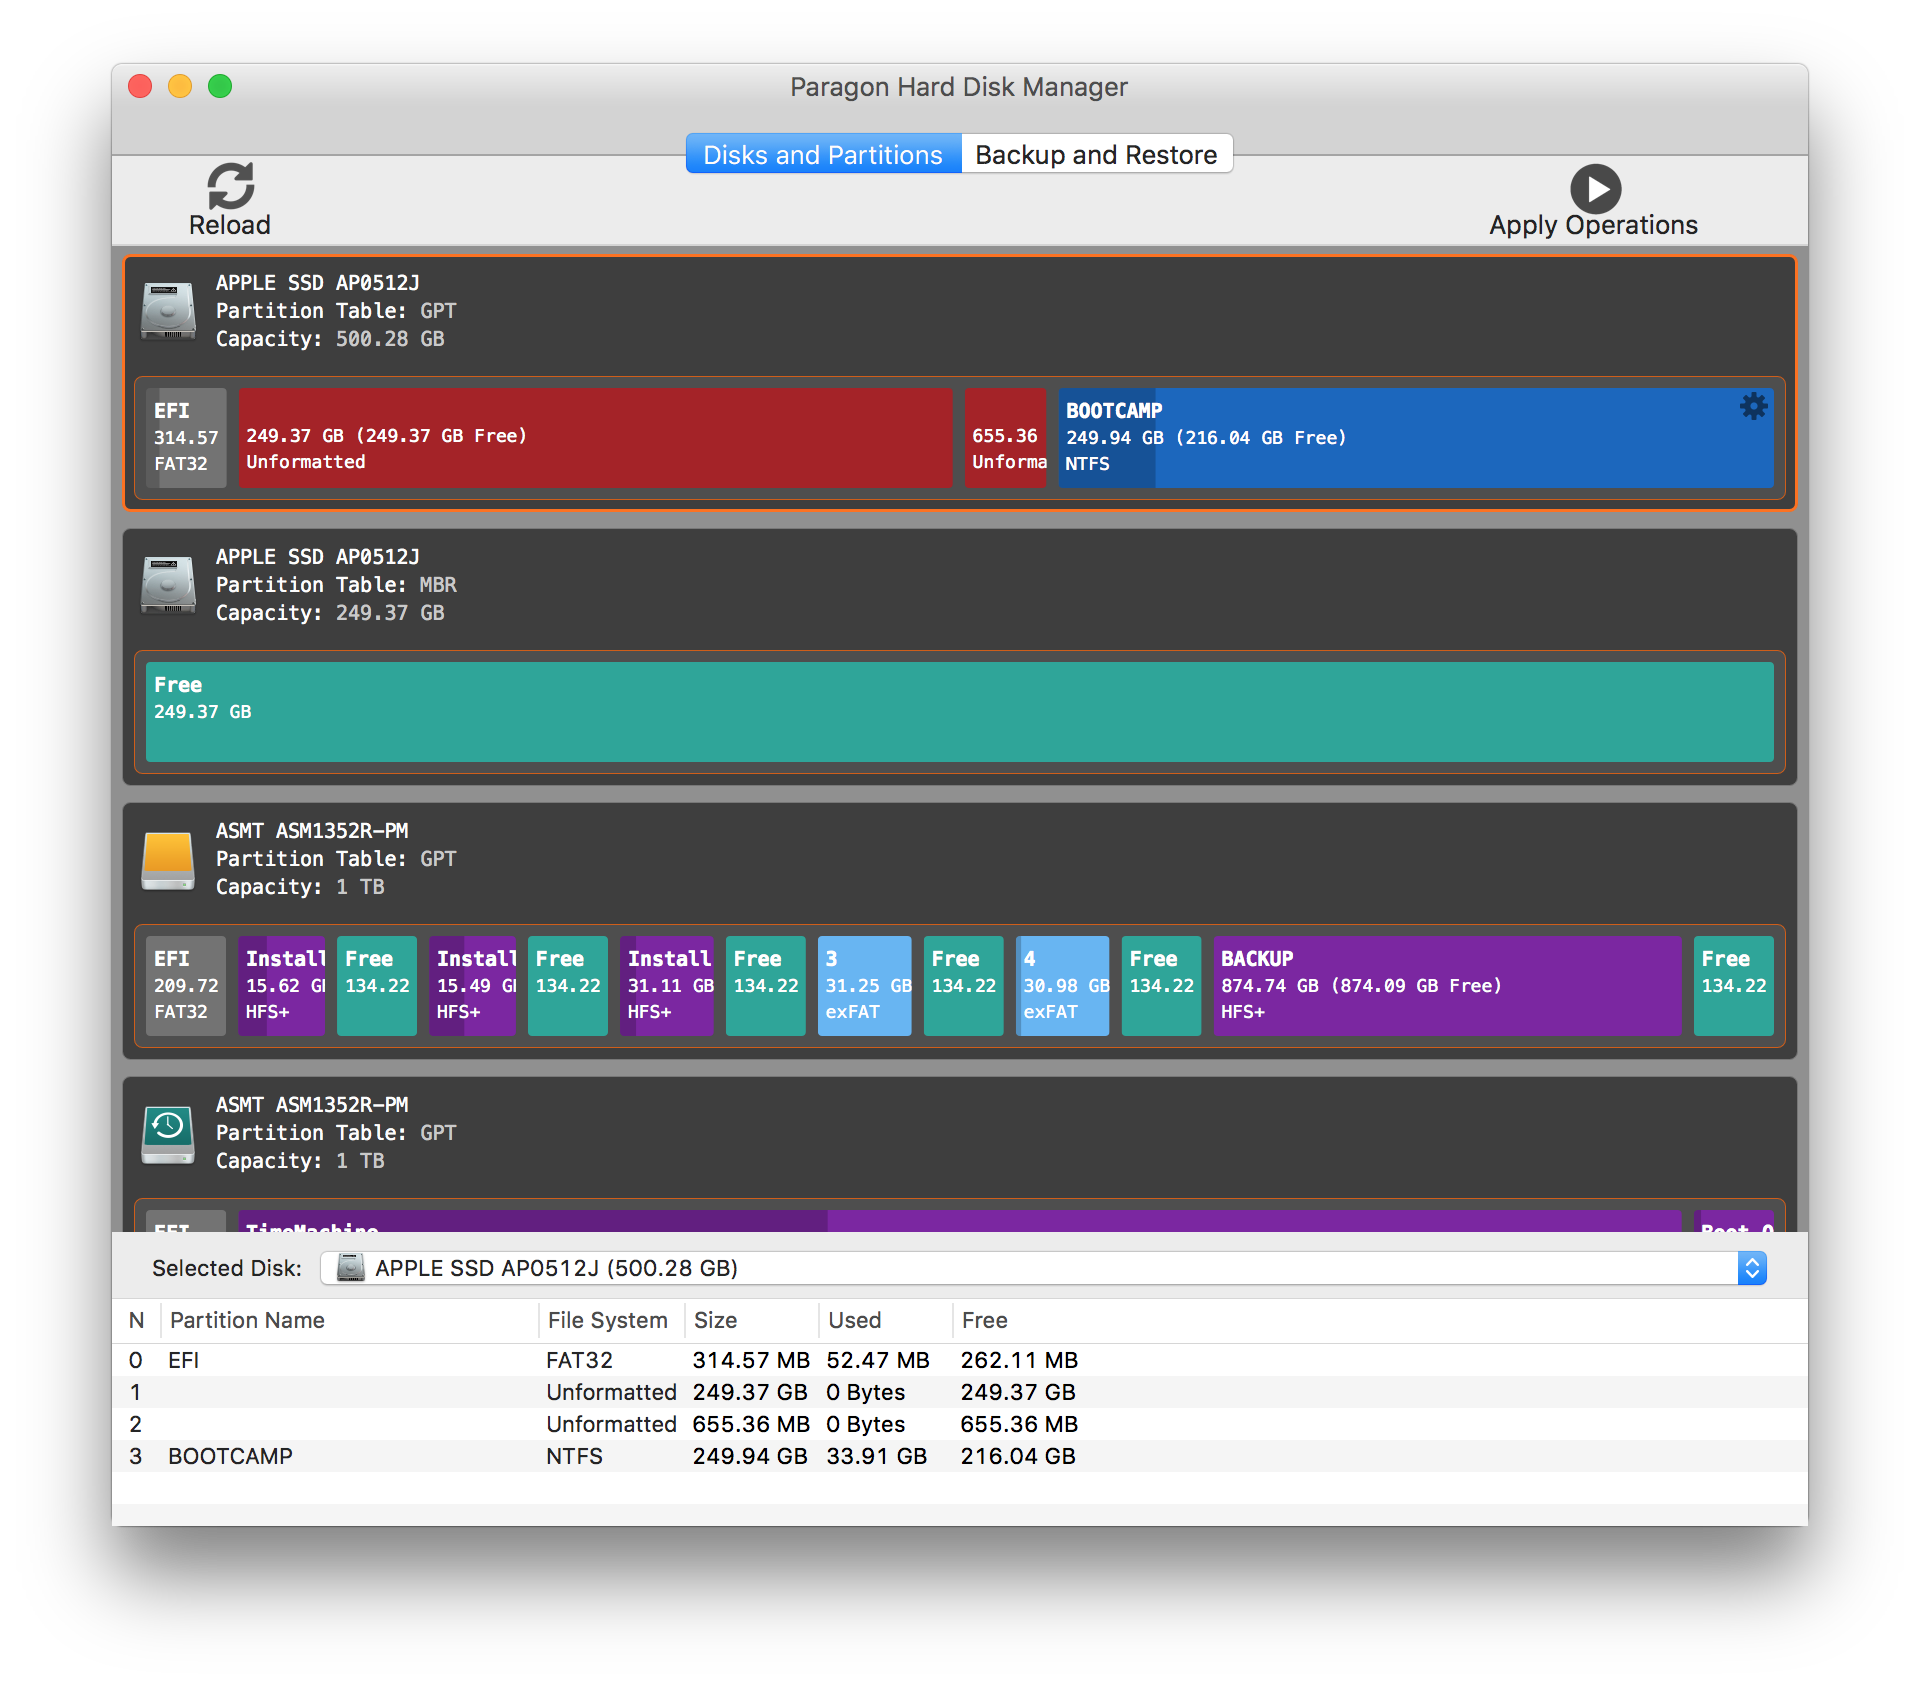1920x1686 pixels.
Task: Open the BOOTCAMP partition gear menu
Action: point(1753,406)
